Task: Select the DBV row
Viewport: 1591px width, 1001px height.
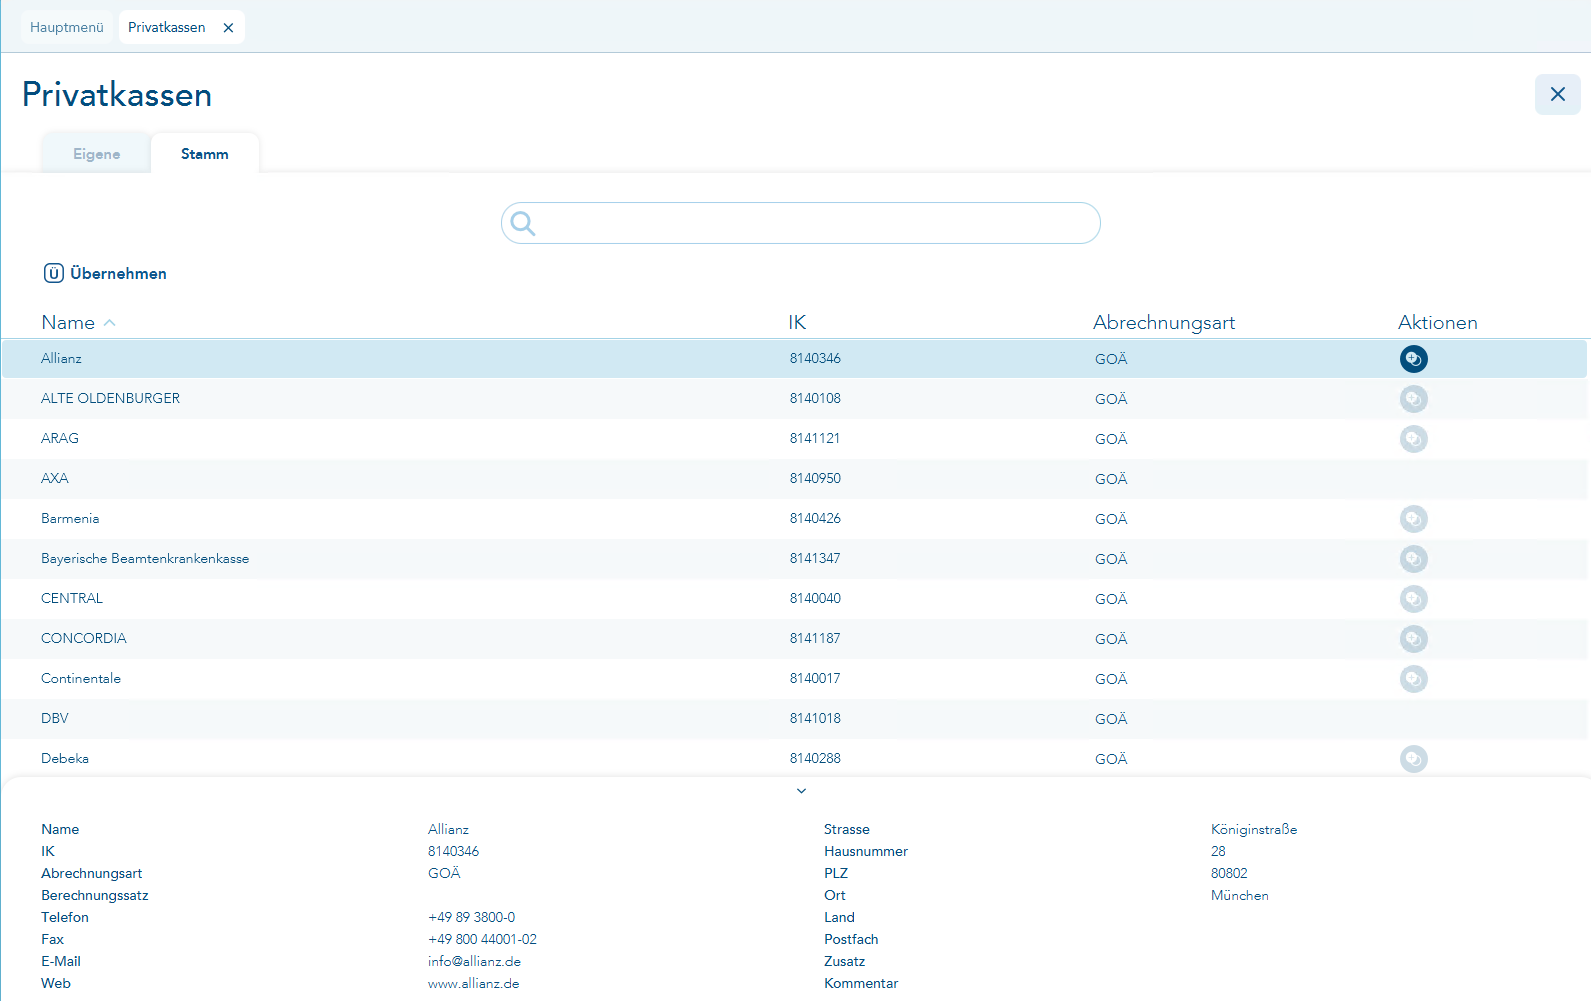Action: click(794, 719)
